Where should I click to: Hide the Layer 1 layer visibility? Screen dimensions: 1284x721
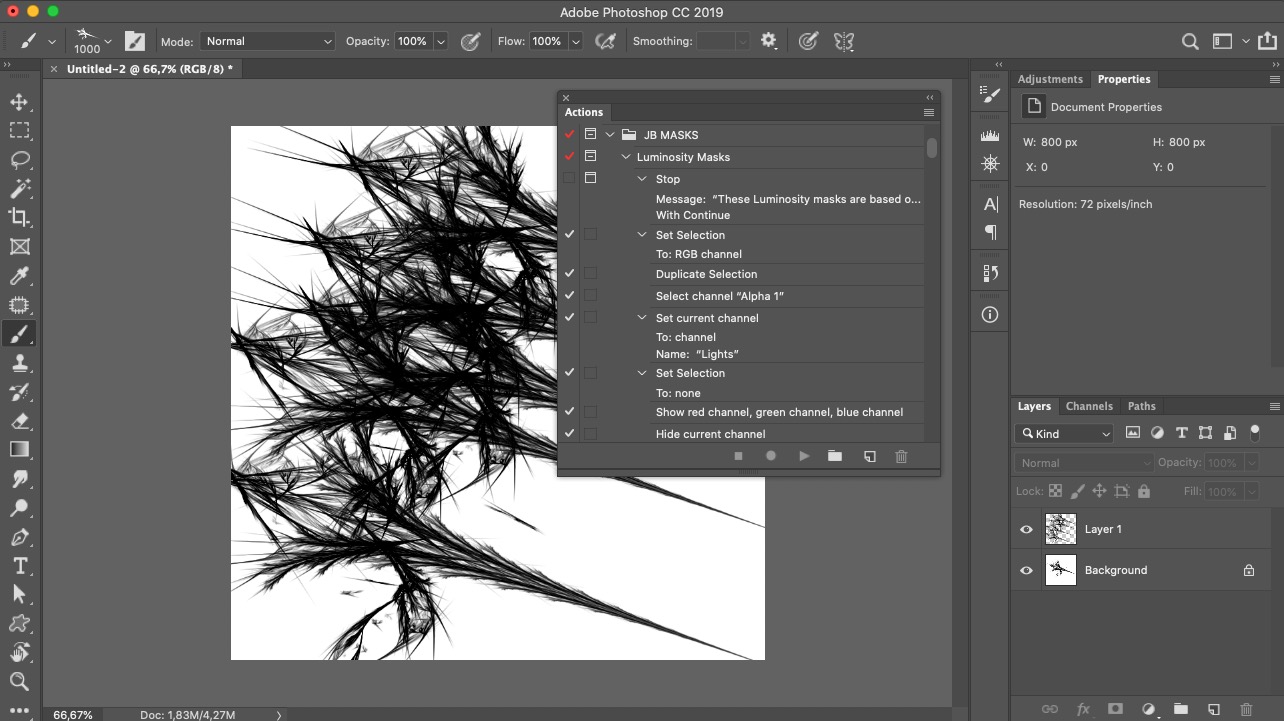1026,529
